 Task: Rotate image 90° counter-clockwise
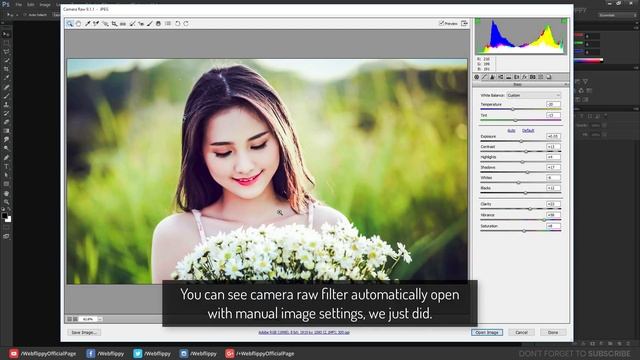[x=178, y=24]
